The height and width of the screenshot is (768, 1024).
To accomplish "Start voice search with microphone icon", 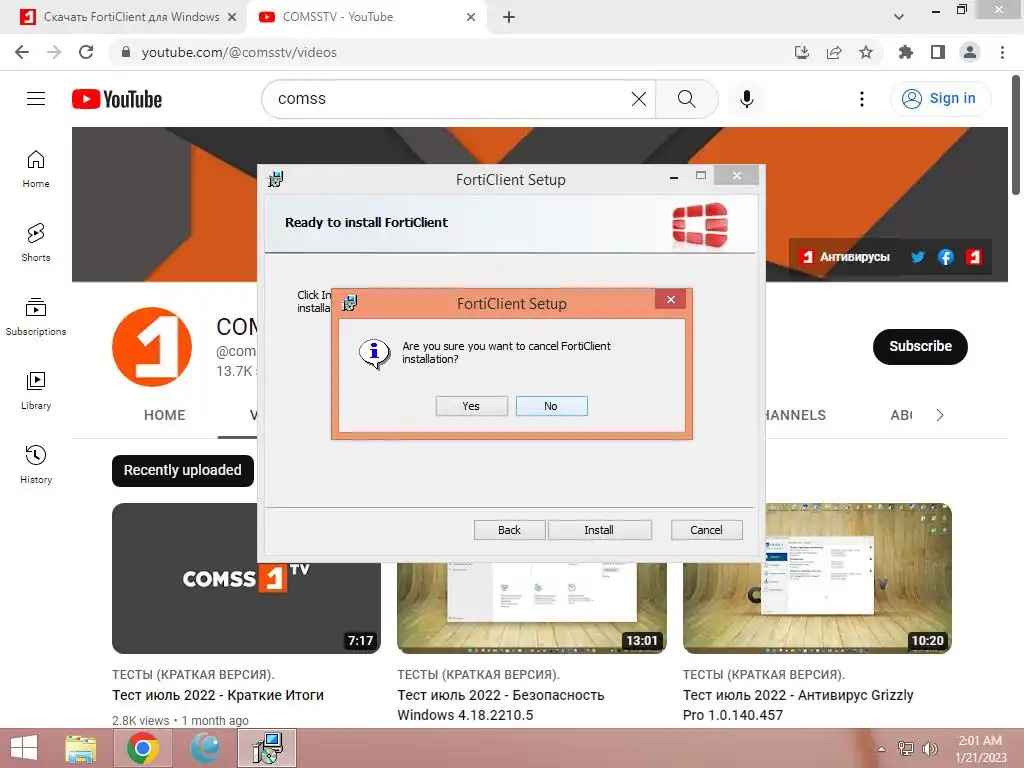I will coord(746,99).
